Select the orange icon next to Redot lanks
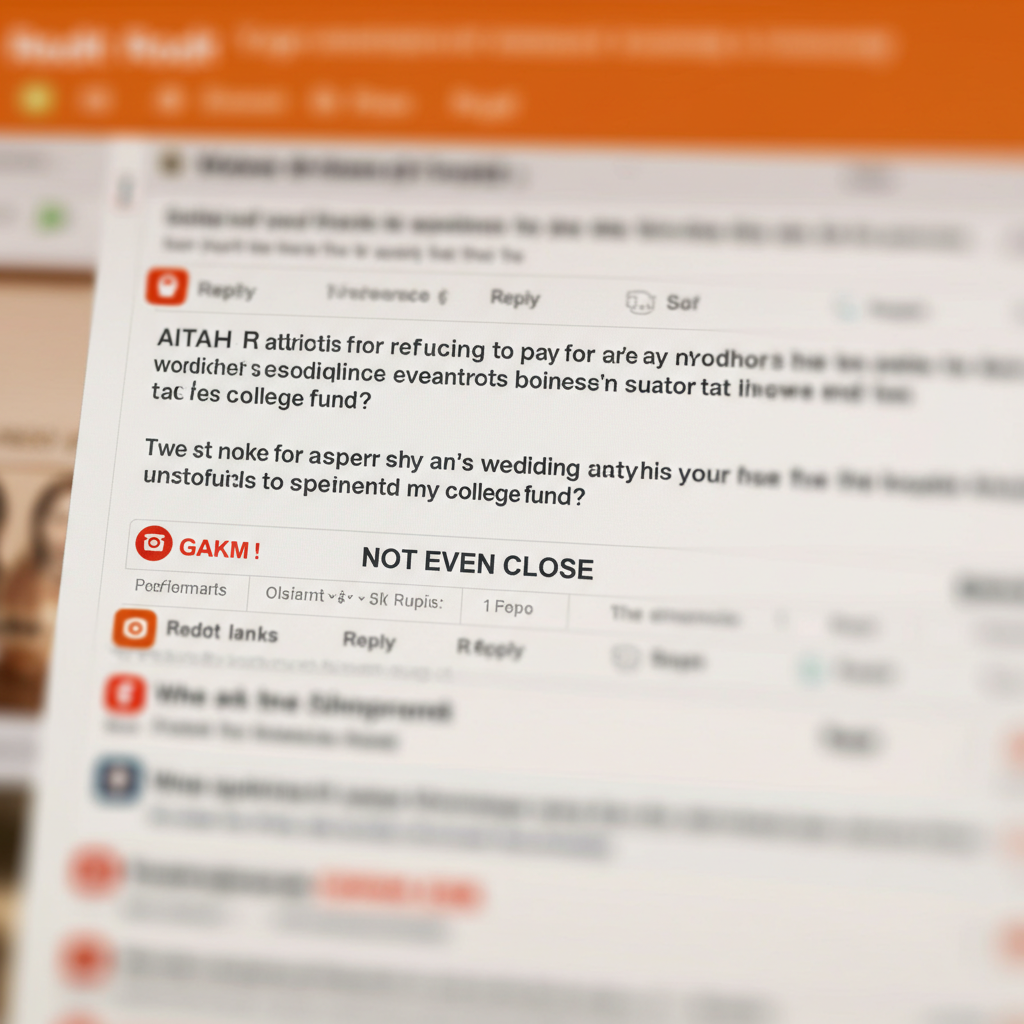This screenshot has width=1024, height=1024. click(x=135, y=628)
